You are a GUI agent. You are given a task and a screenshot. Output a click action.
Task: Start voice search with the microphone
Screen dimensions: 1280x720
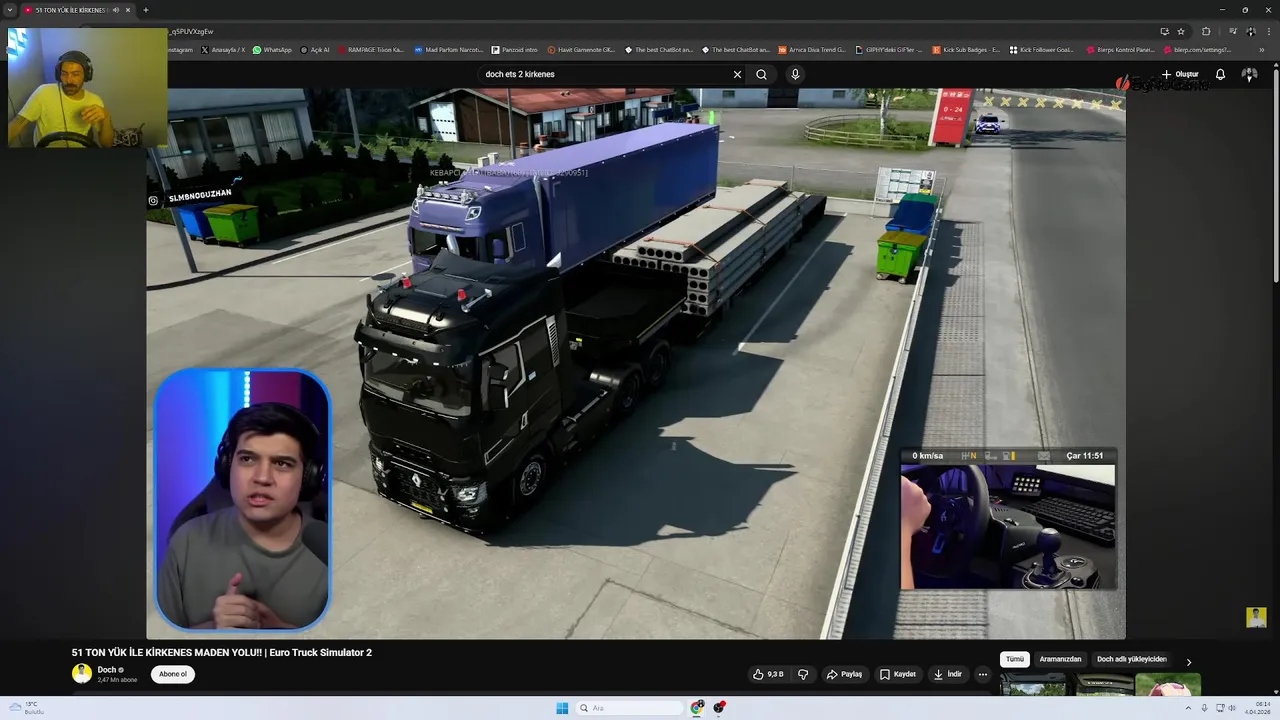(795, 74)
